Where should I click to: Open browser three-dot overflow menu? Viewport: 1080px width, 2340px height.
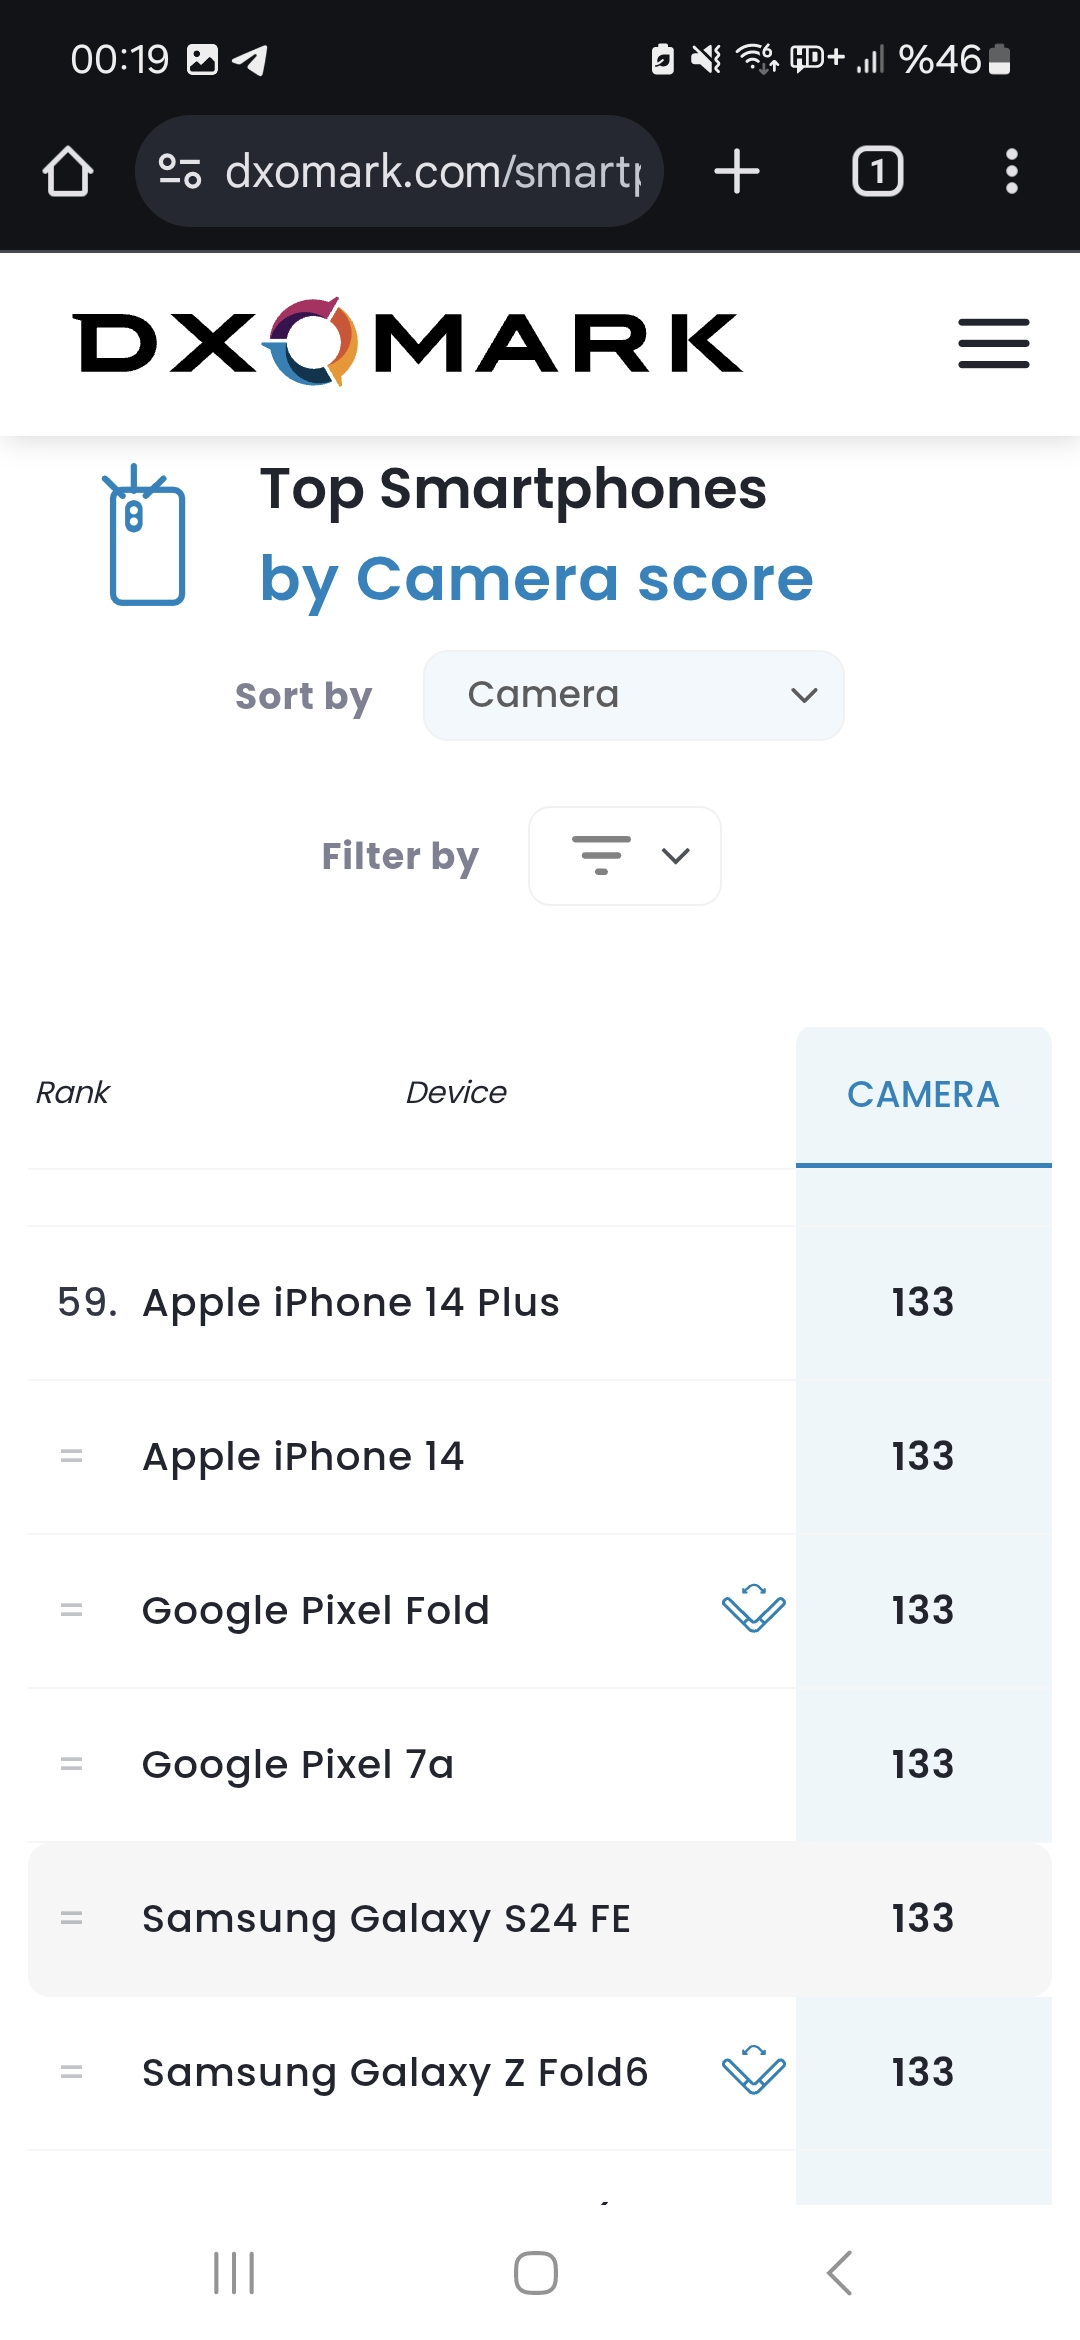click(1011, 171)
